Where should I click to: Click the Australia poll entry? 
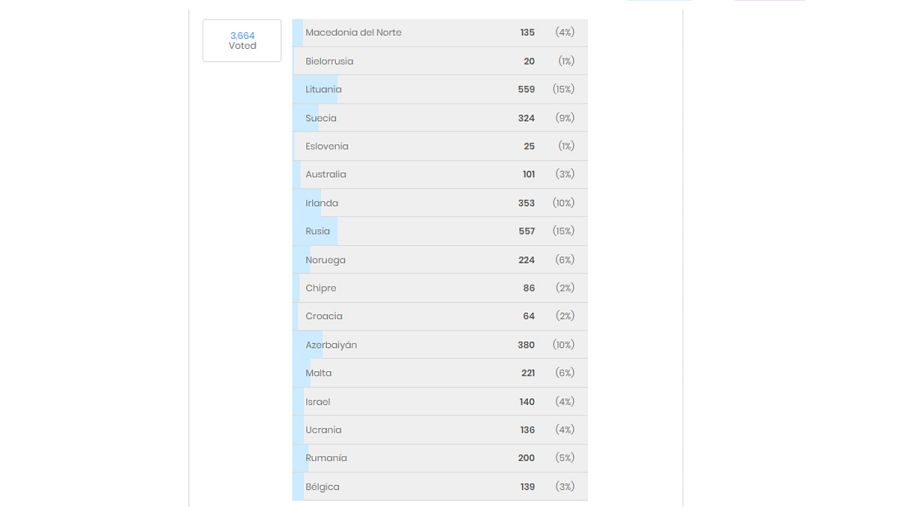pyautogui.click(x=440, y=175)
